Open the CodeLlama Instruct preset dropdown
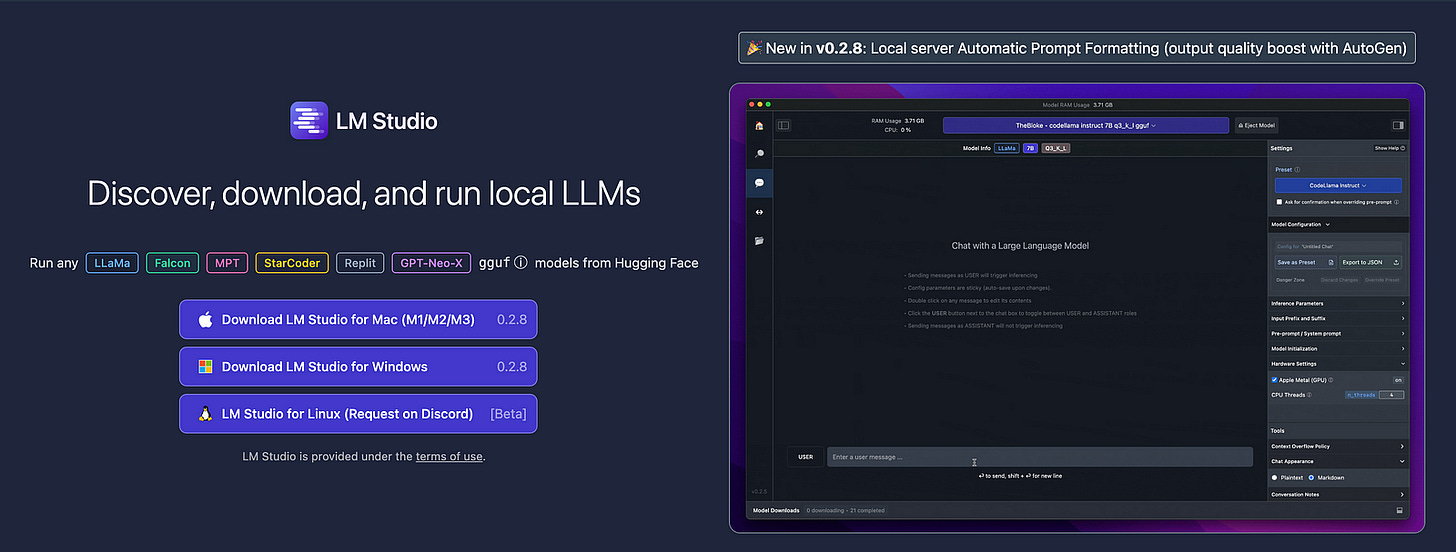 (1338, 185)
